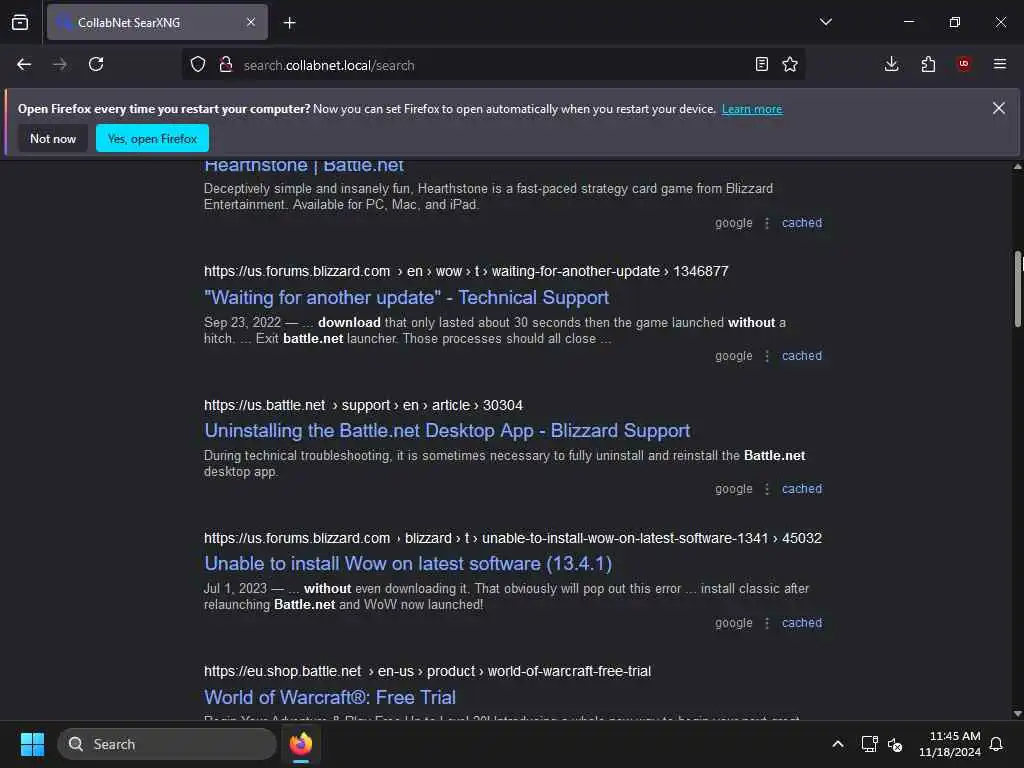Screen dimensions: 1024x768
Task: Click unable-to-install-wow forum URL text
Action: tap(513, 538)
